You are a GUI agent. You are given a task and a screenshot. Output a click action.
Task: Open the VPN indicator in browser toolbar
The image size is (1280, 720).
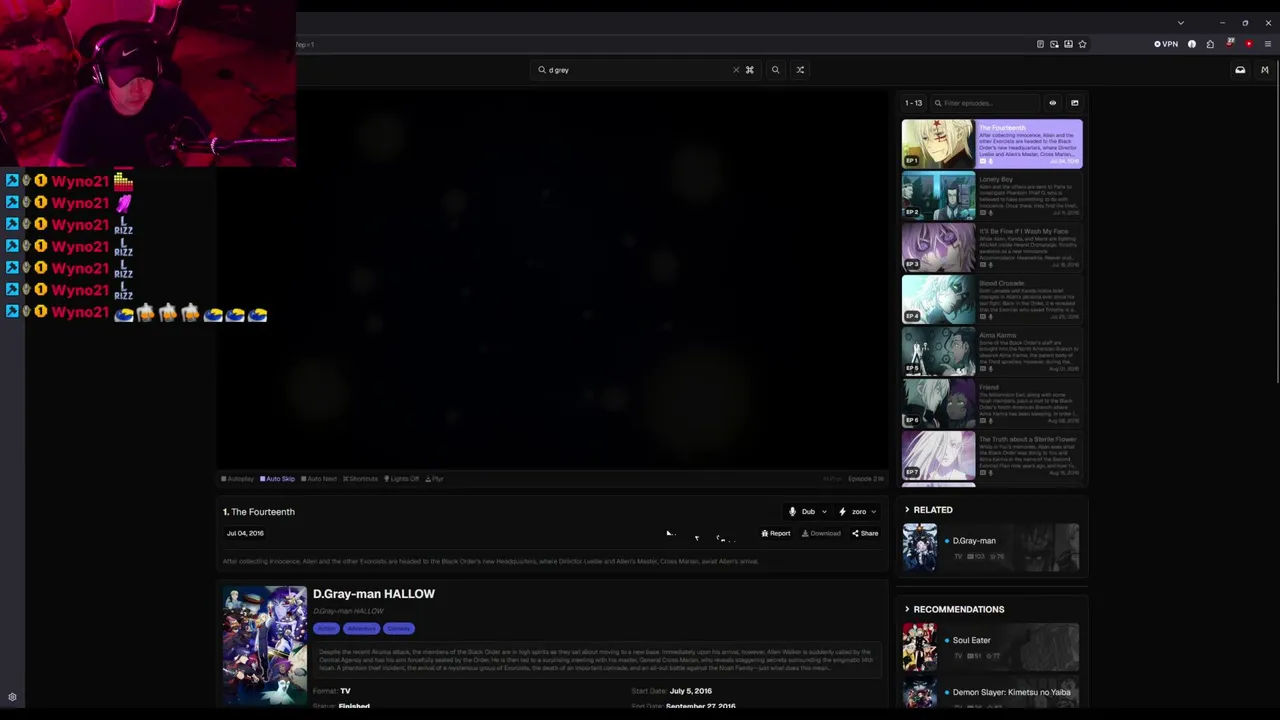[1166, 44]
